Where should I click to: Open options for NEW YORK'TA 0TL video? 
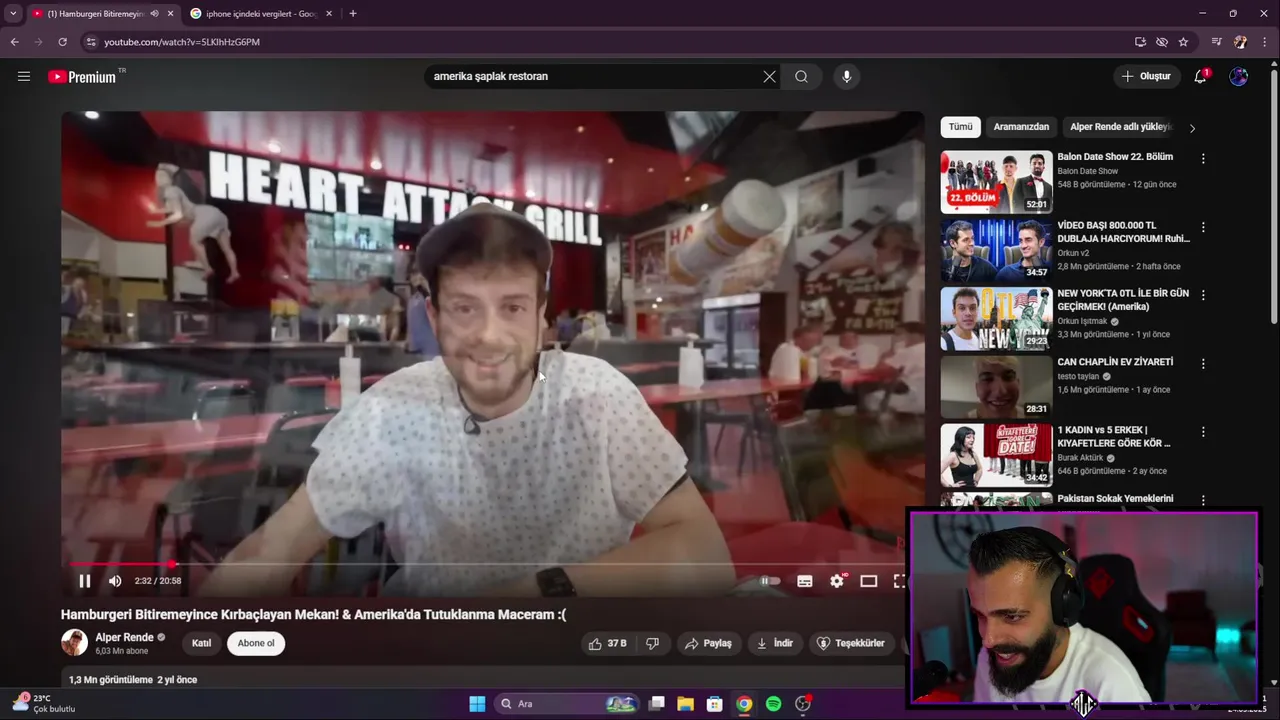click(1203, 295)
